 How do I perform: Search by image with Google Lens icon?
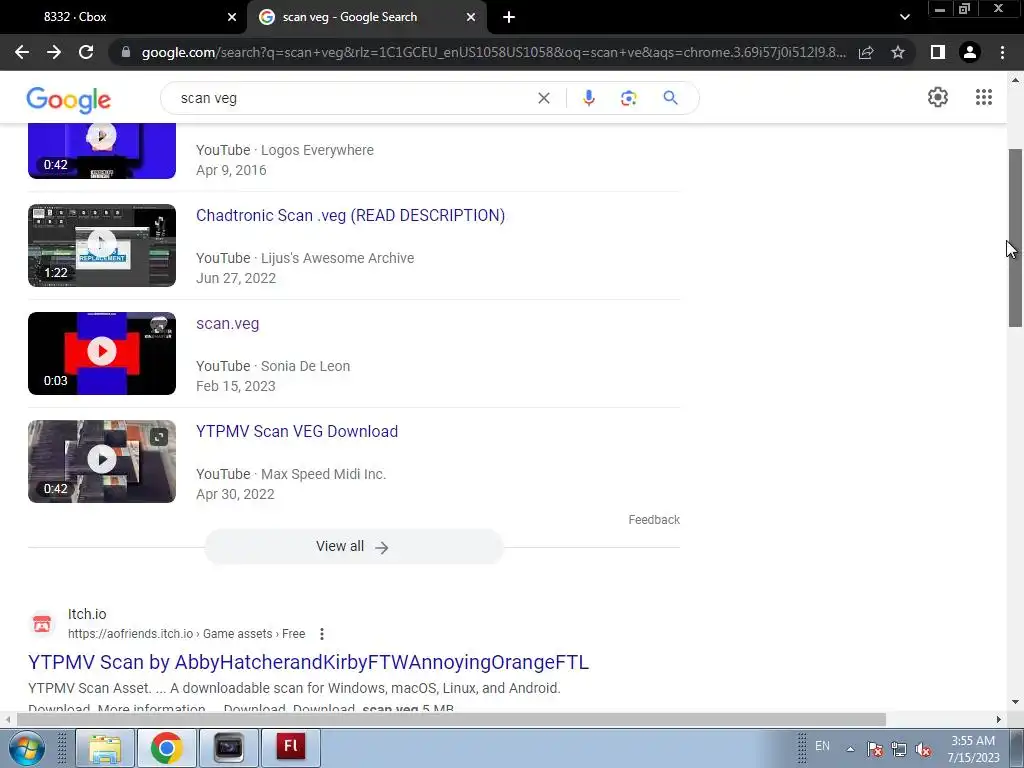pos(628,98)
